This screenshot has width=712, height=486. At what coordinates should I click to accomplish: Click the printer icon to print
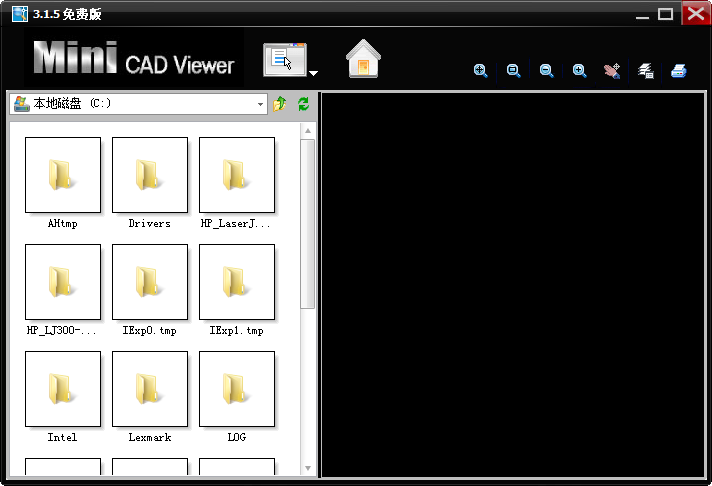679,71
